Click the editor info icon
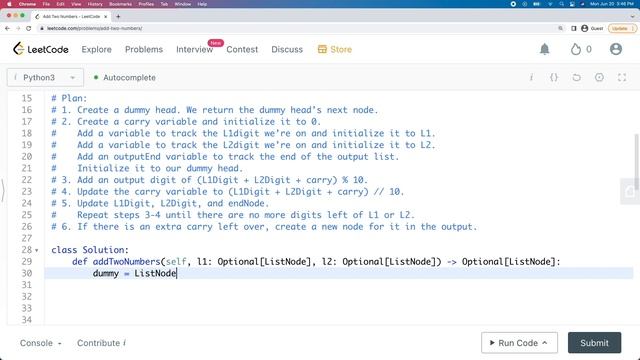 pos(531,78)
